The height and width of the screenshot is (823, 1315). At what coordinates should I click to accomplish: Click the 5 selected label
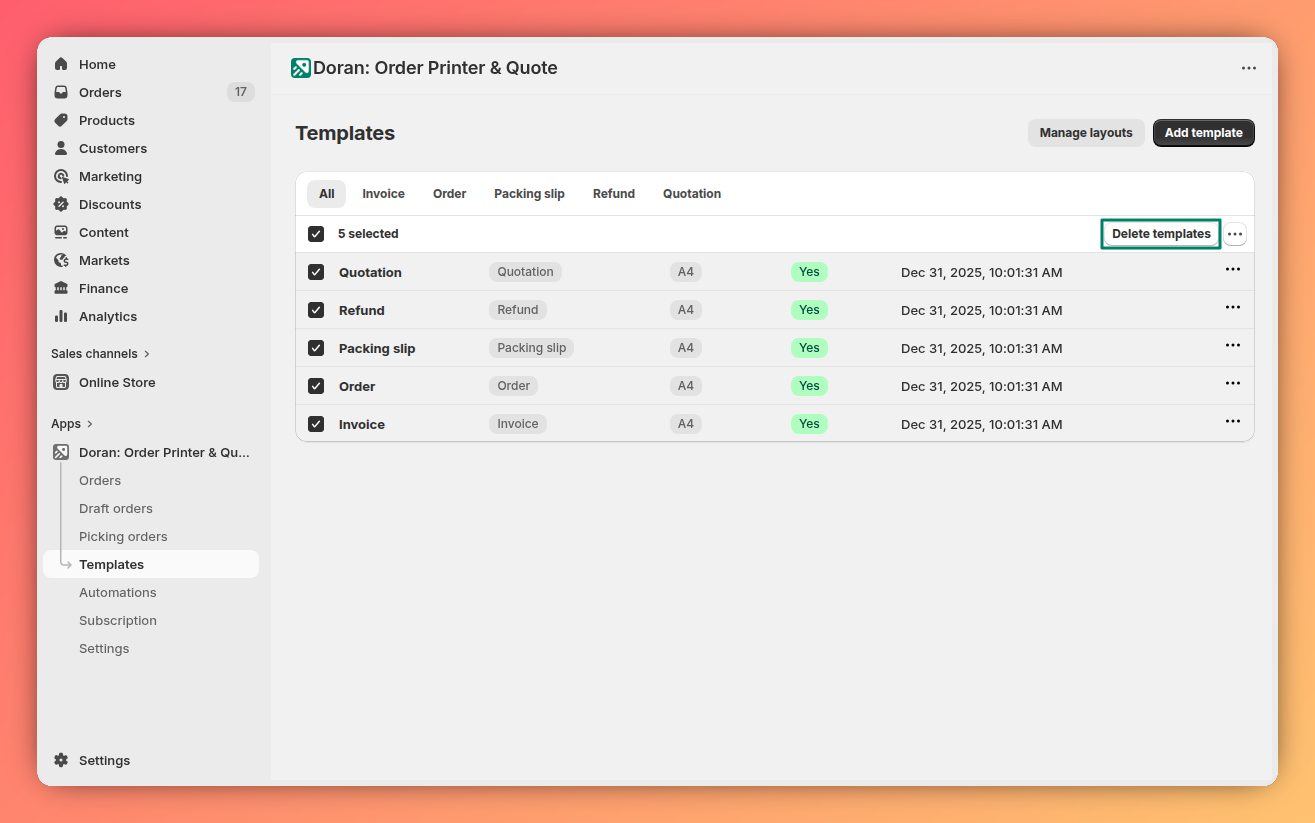368,234
